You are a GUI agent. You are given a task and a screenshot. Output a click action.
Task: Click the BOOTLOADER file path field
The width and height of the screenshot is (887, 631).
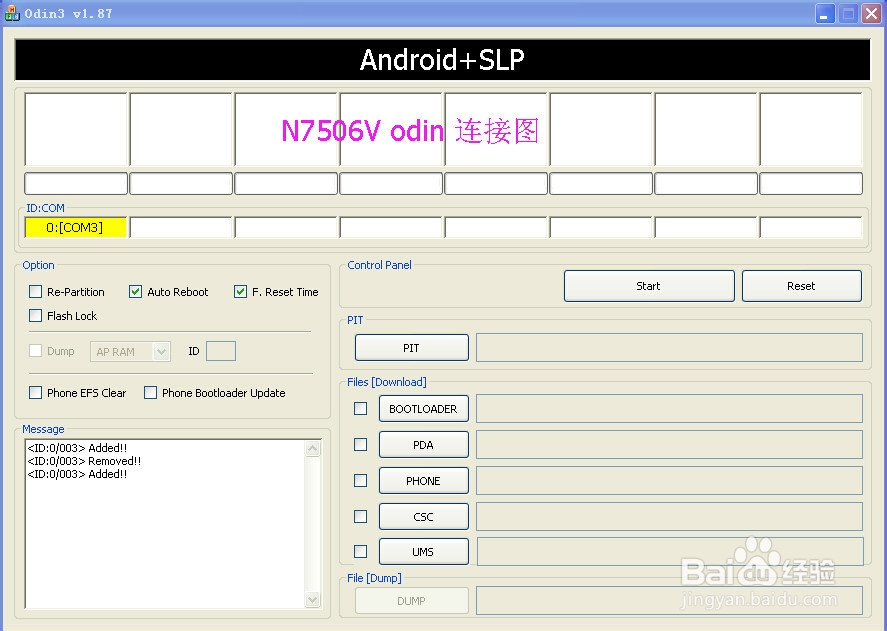tap(669, 409)
